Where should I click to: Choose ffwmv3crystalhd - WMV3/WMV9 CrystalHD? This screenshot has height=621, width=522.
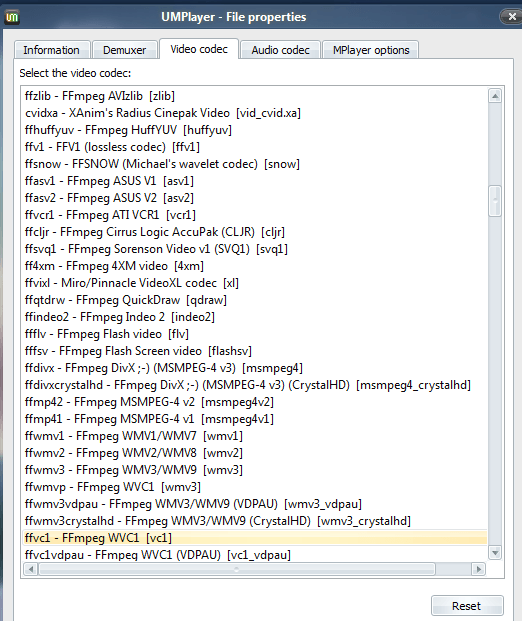point(218,522)
